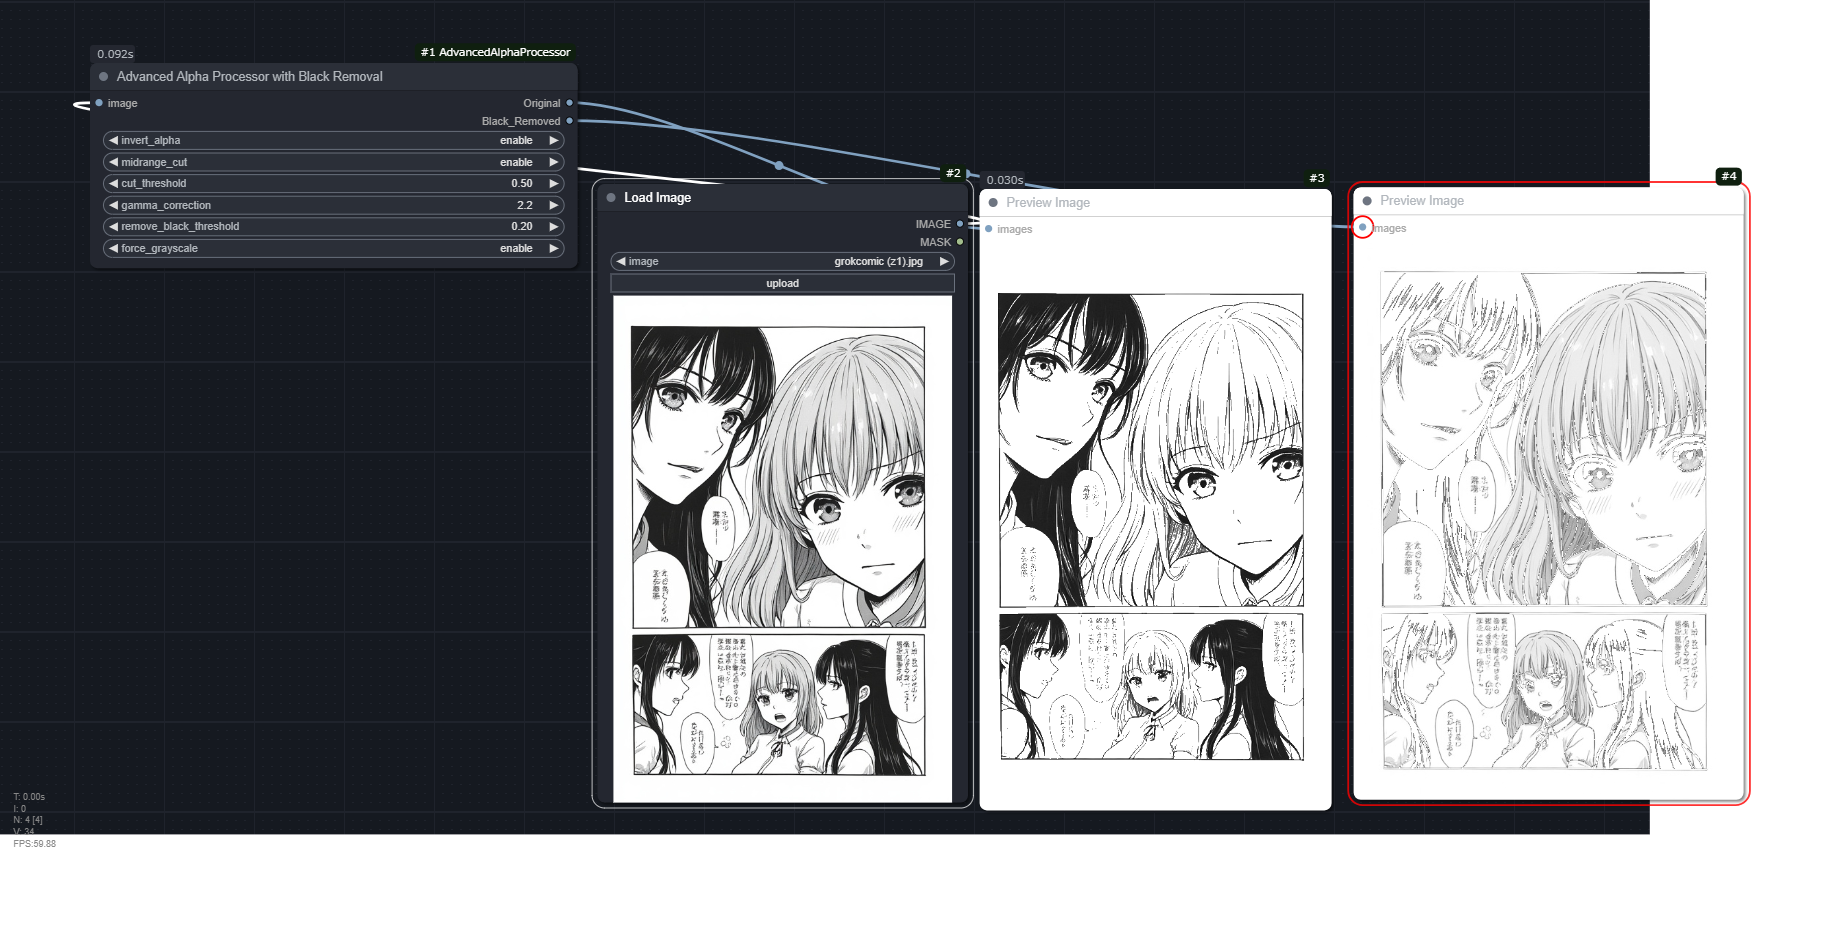This screenshot has height=927, width=1833.
Task: Click the Black_Removed output port
Action: [570, 121]
